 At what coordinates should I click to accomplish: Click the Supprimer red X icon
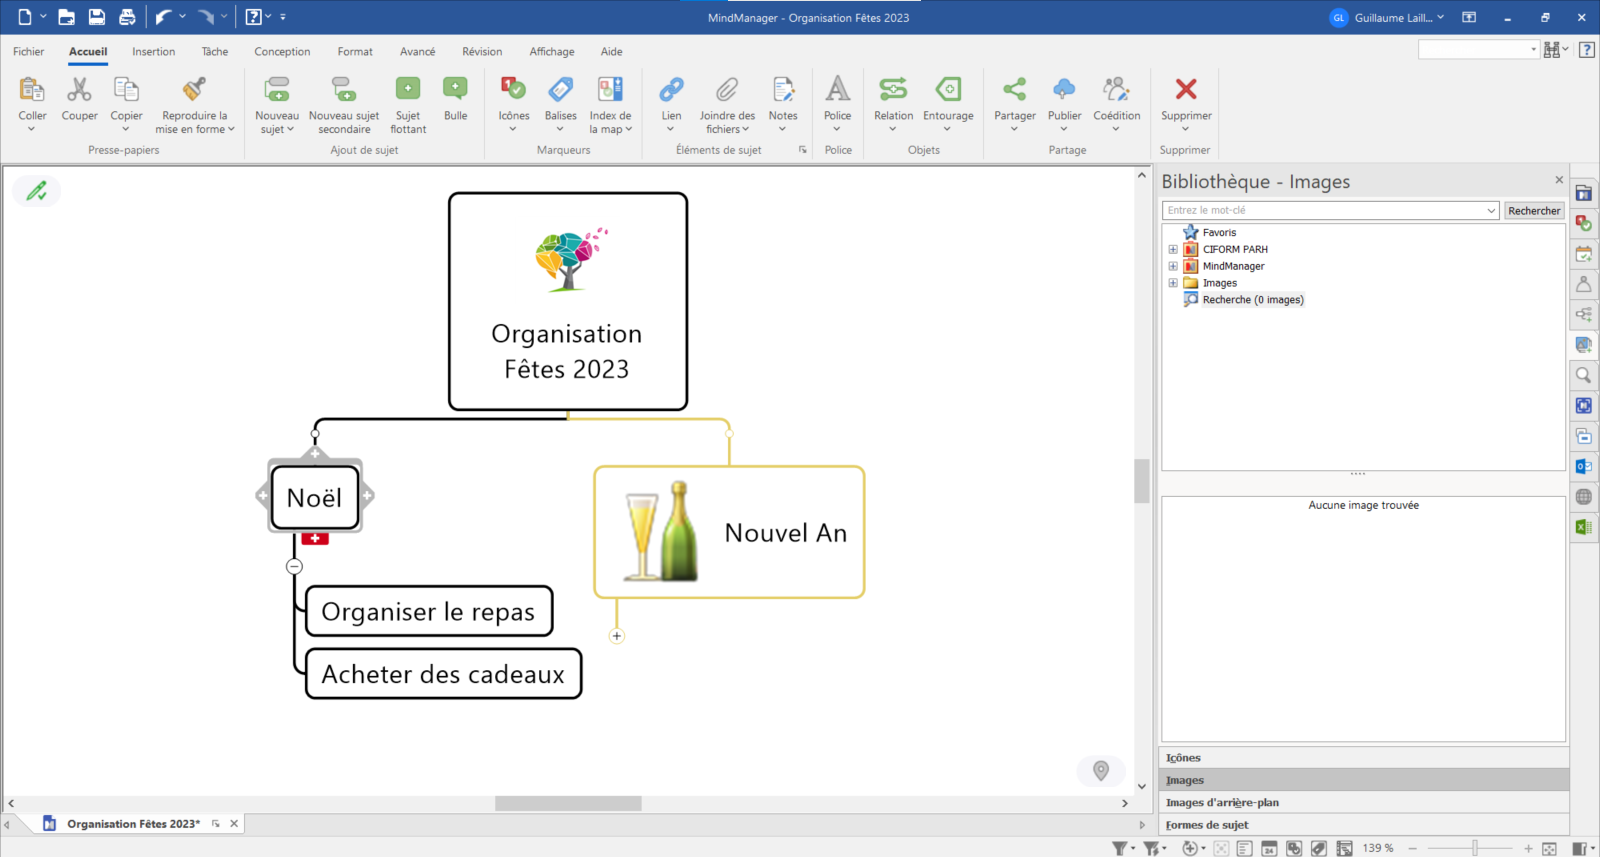tap(1186, 90)
